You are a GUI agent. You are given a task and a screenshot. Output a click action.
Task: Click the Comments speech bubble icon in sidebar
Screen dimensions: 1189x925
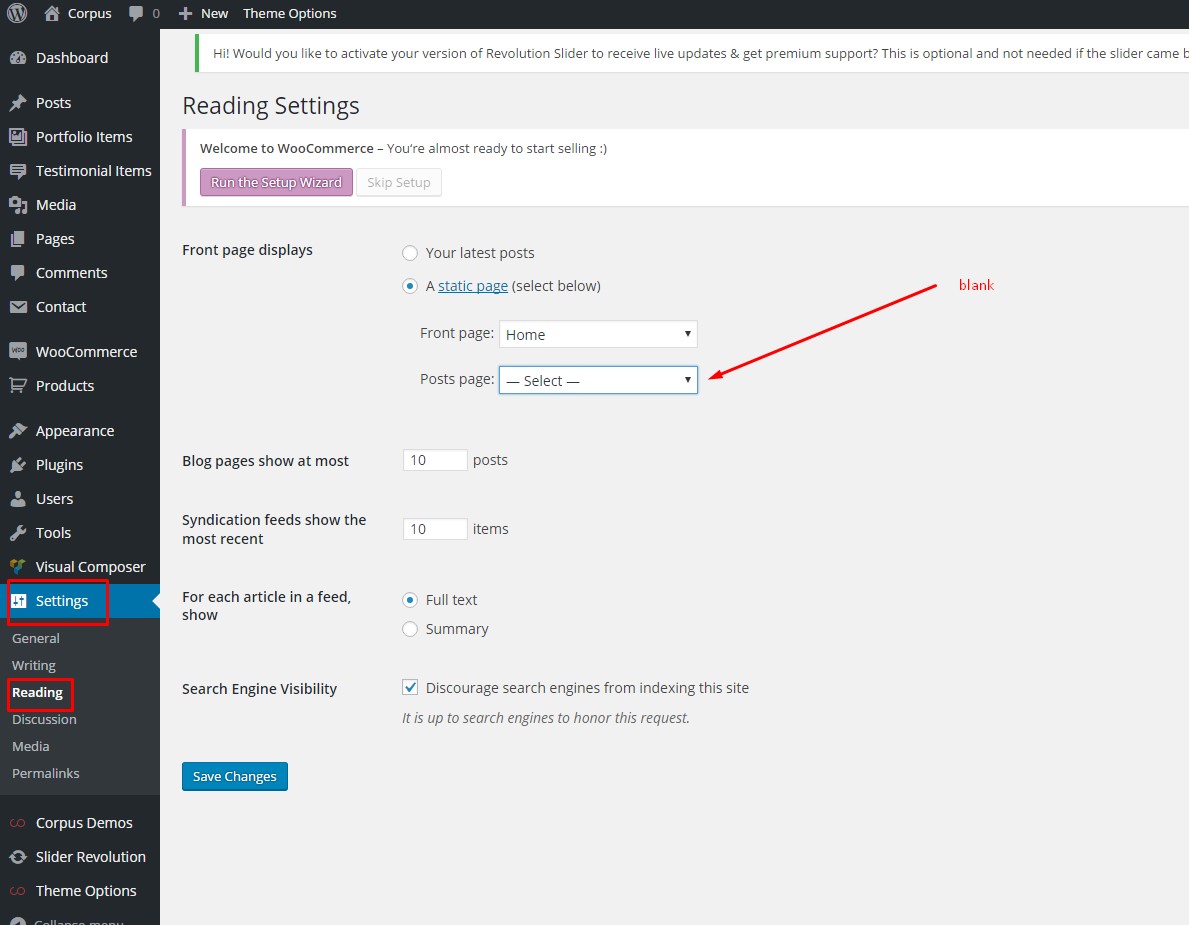[x=18, y=273]
